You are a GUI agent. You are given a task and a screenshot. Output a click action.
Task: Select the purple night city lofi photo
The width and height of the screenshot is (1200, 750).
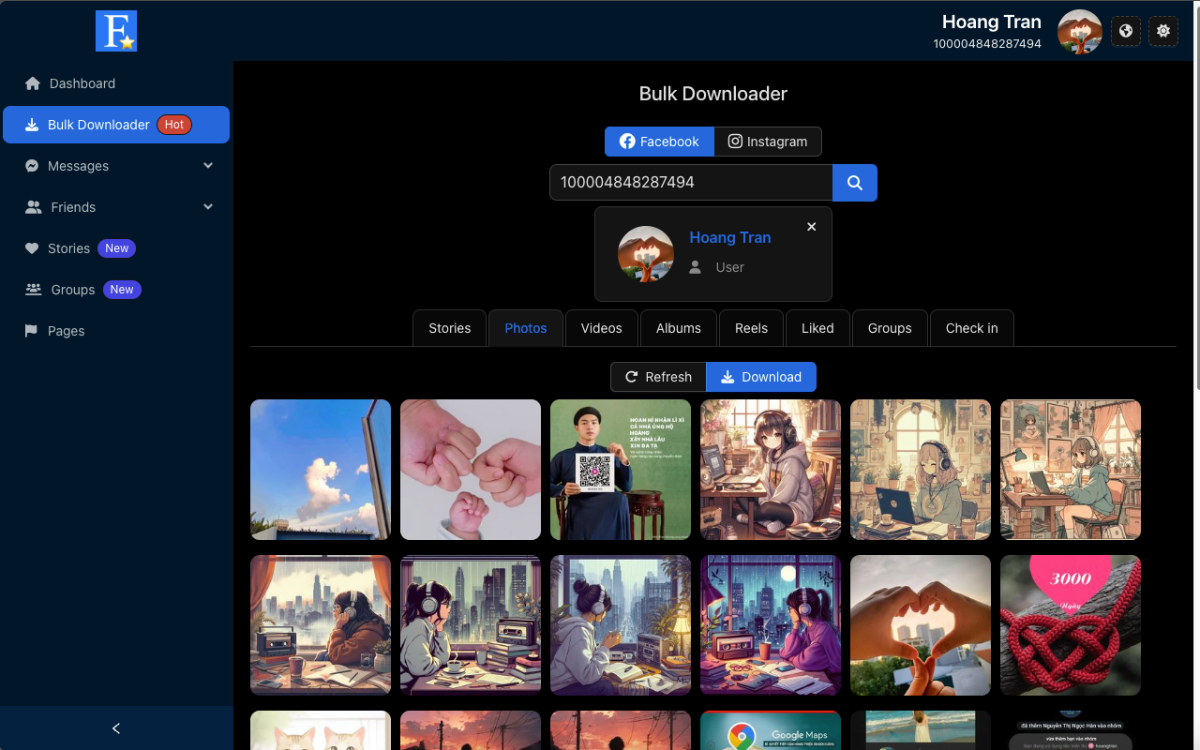770,625
